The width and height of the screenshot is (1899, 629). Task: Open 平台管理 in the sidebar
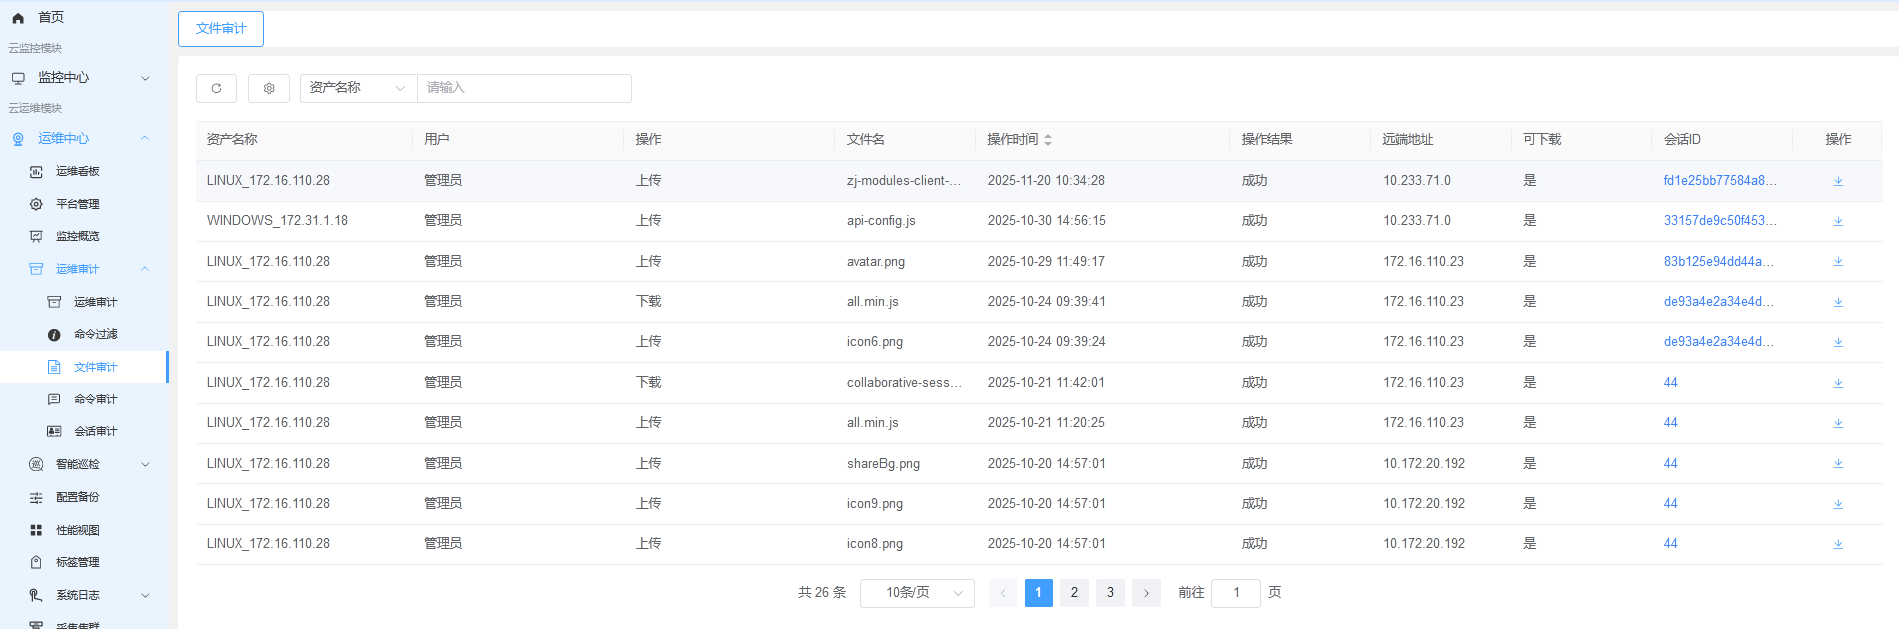click(x=77, y=204)
